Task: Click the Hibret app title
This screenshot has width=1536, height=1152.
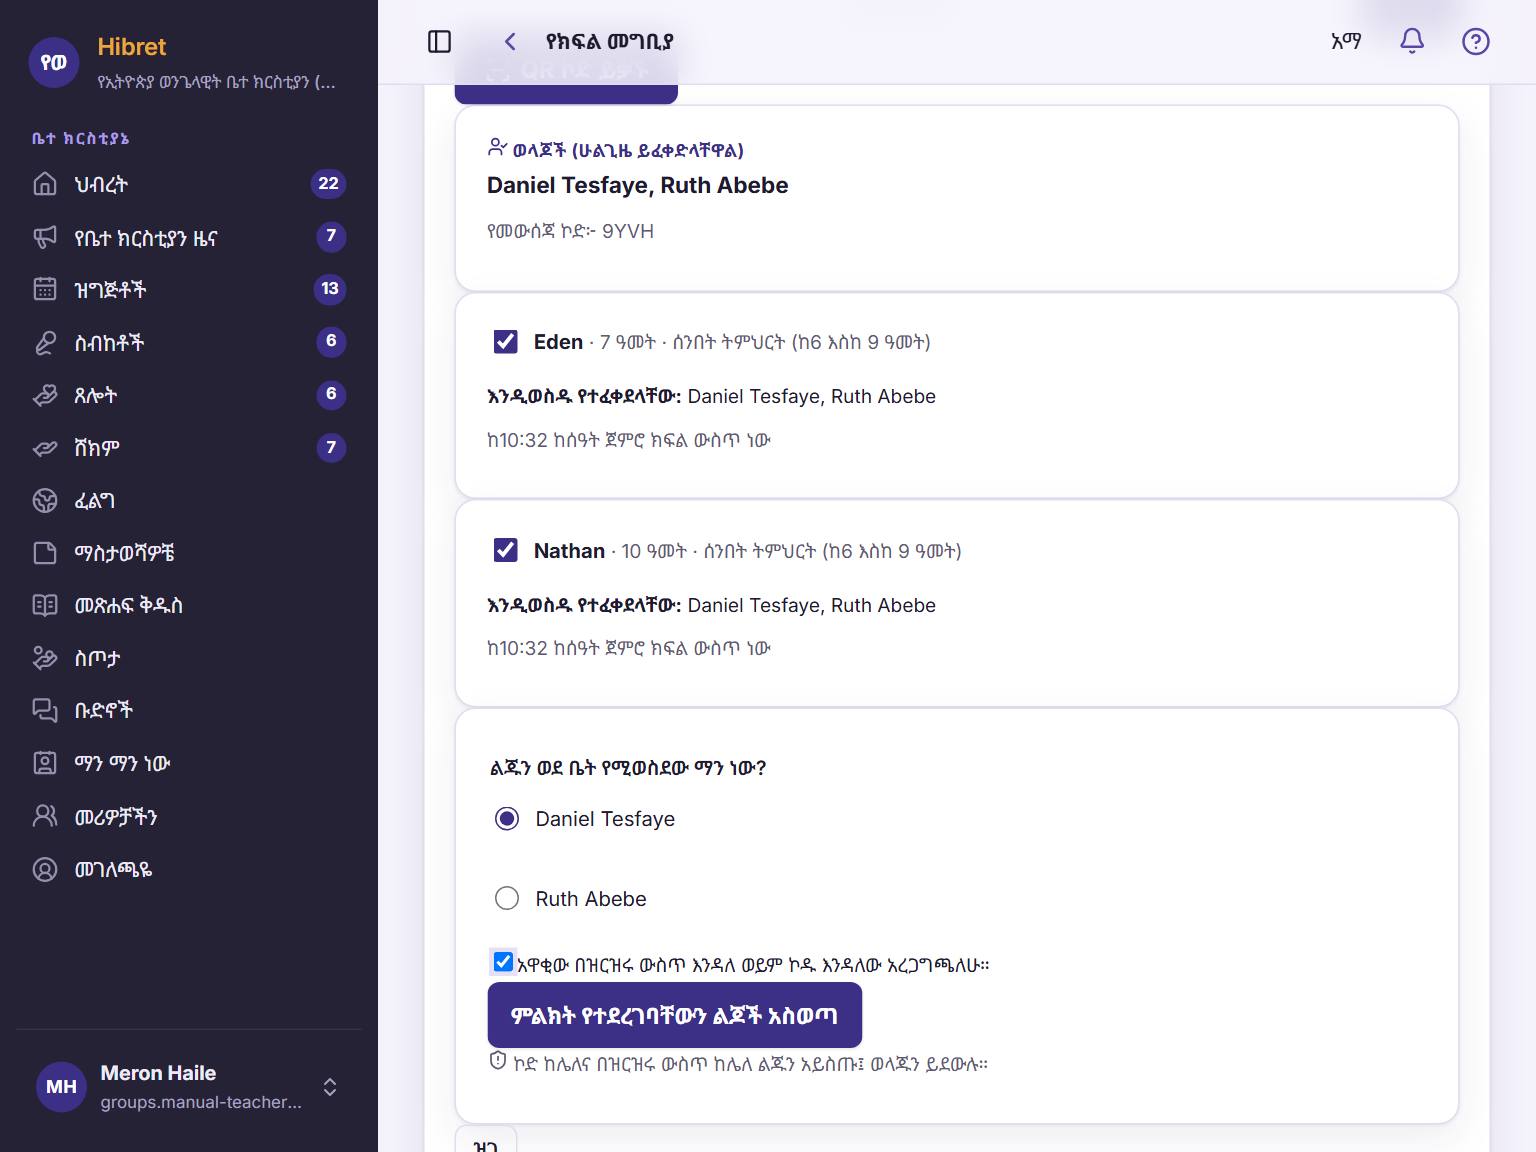Action: 132,47
